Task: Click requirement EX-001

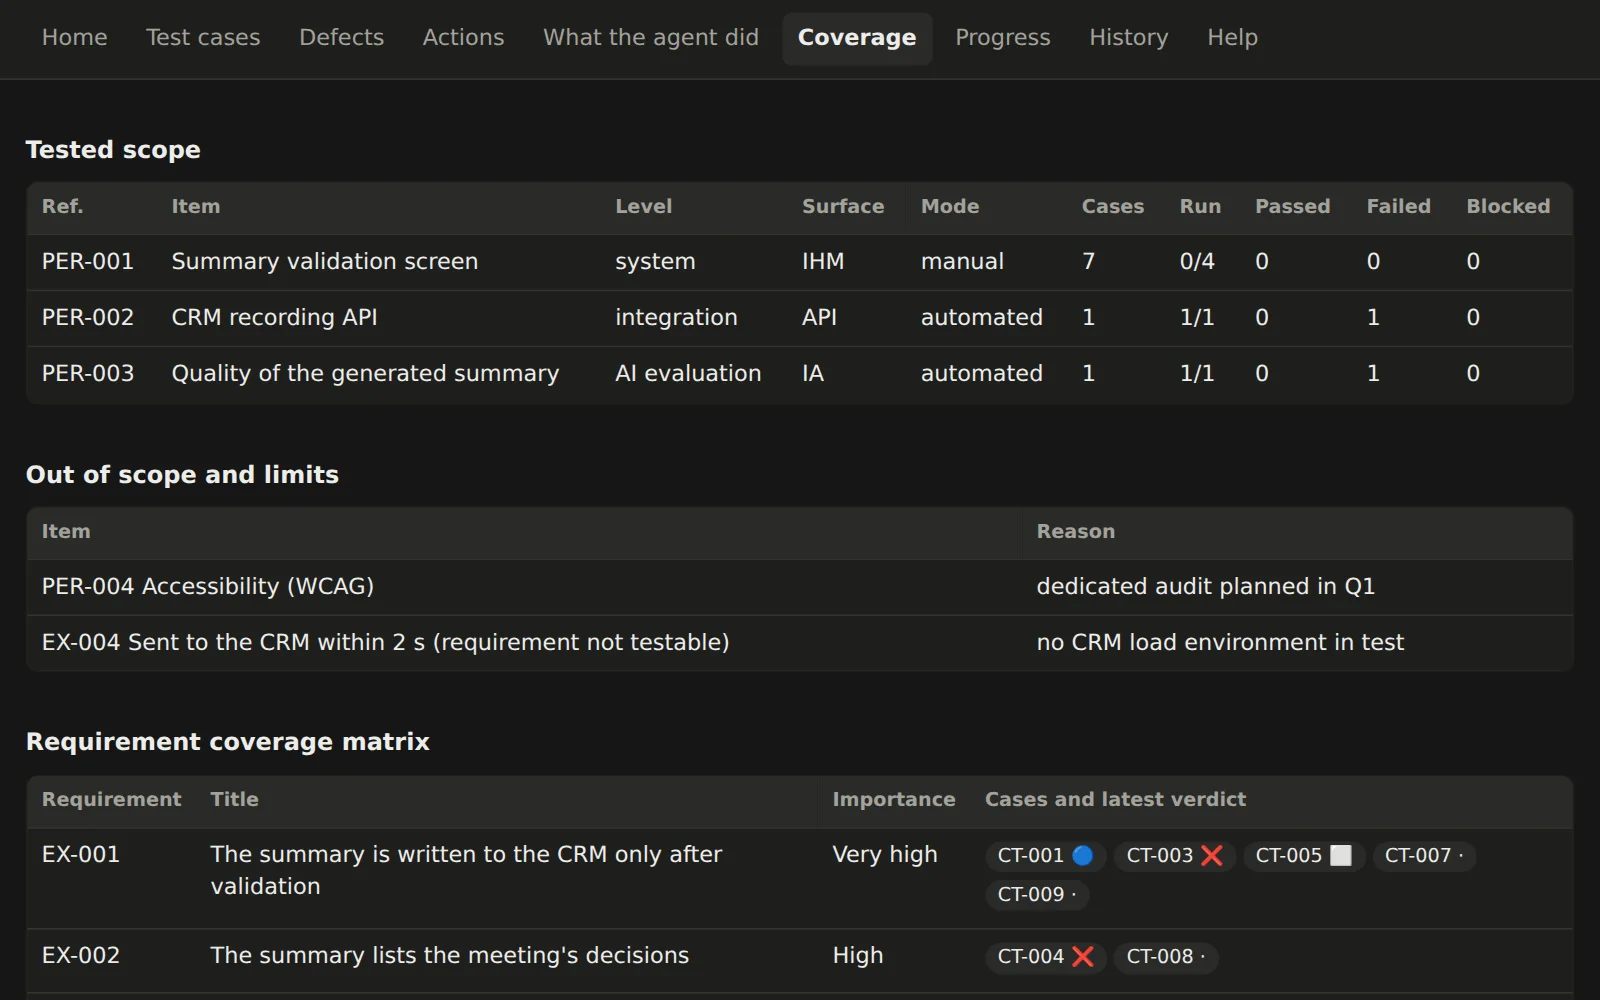Action: (81, 855)
